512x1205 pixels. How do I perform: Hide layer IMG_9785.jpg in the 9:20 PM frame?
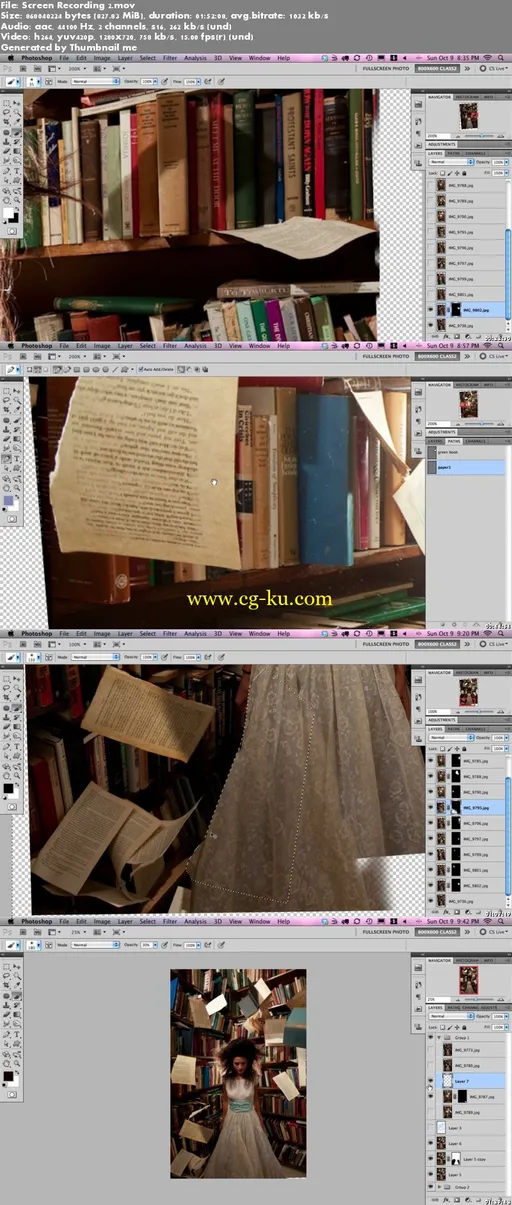[x=431, y=761]
